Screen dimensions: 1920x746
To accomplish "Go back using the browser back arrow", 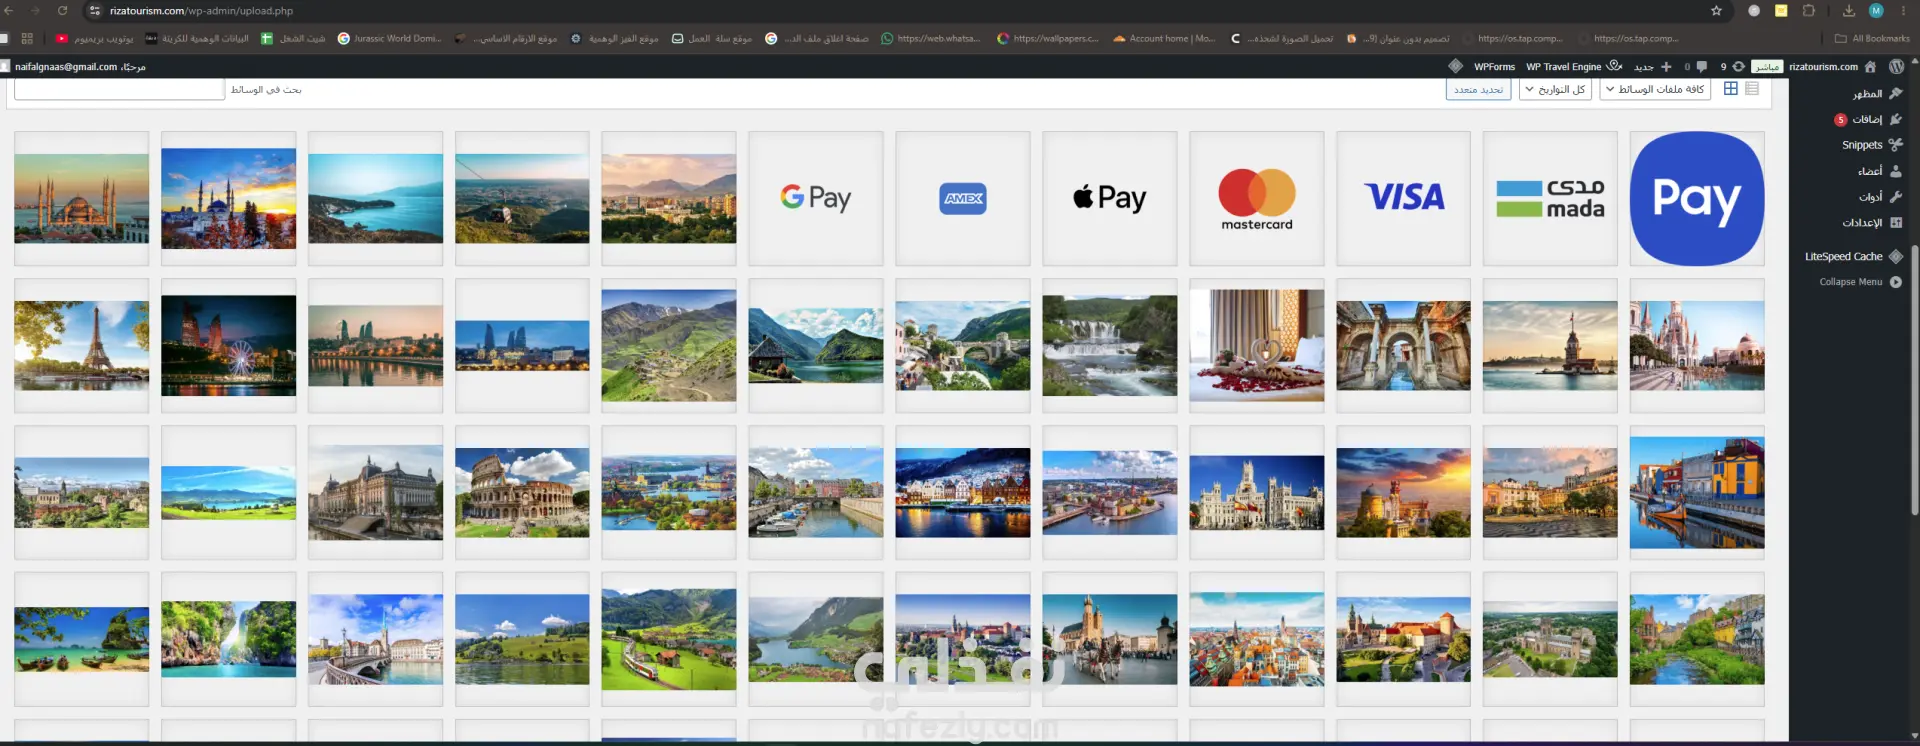I will pos(11,11).
